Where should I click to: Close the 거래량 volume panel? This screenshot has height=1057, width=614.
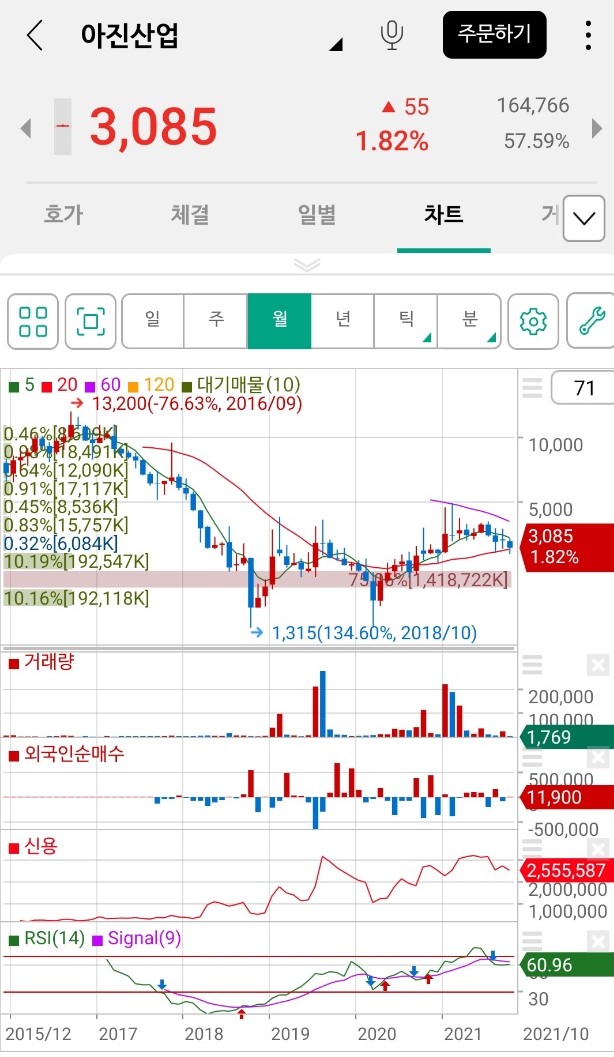point(598,666)
